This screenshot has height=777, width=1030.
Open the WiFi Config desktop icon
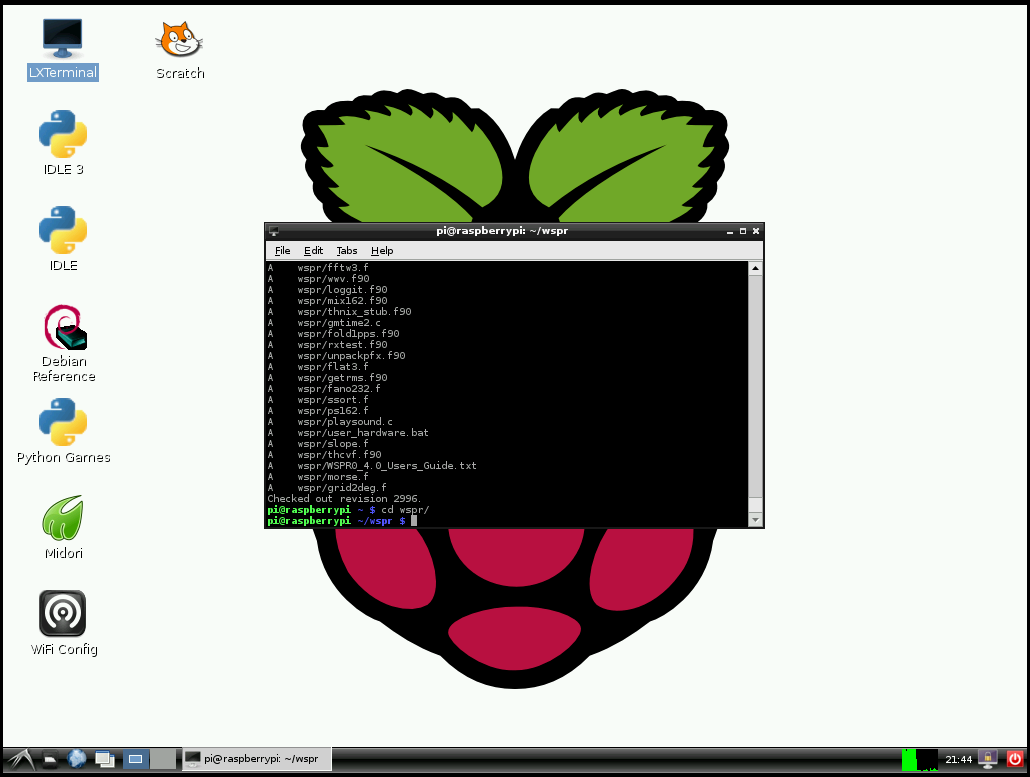(63, 623)
